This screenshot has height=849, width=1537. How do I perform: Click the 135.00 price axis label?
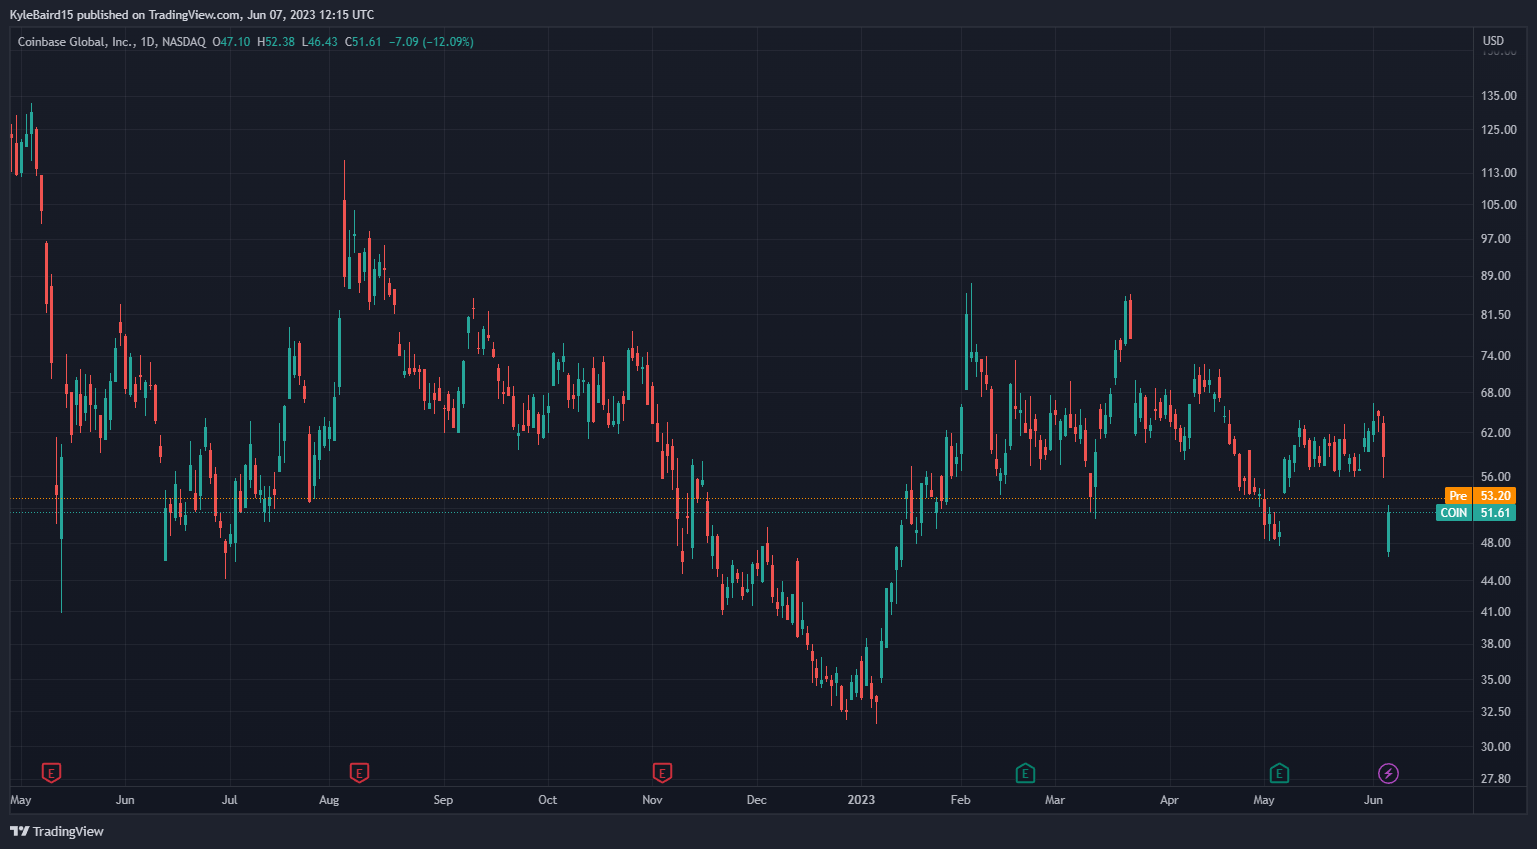point(1498,96)
